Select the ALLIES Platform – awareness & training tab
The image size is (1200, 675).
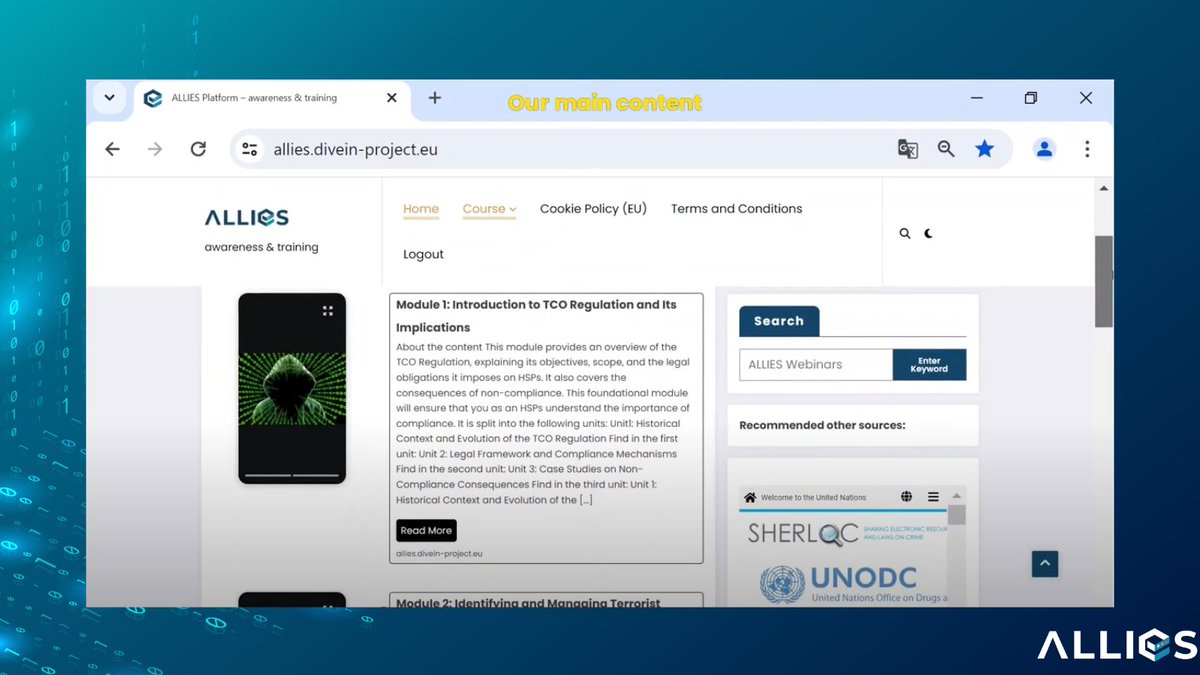(x=270, y=98)
